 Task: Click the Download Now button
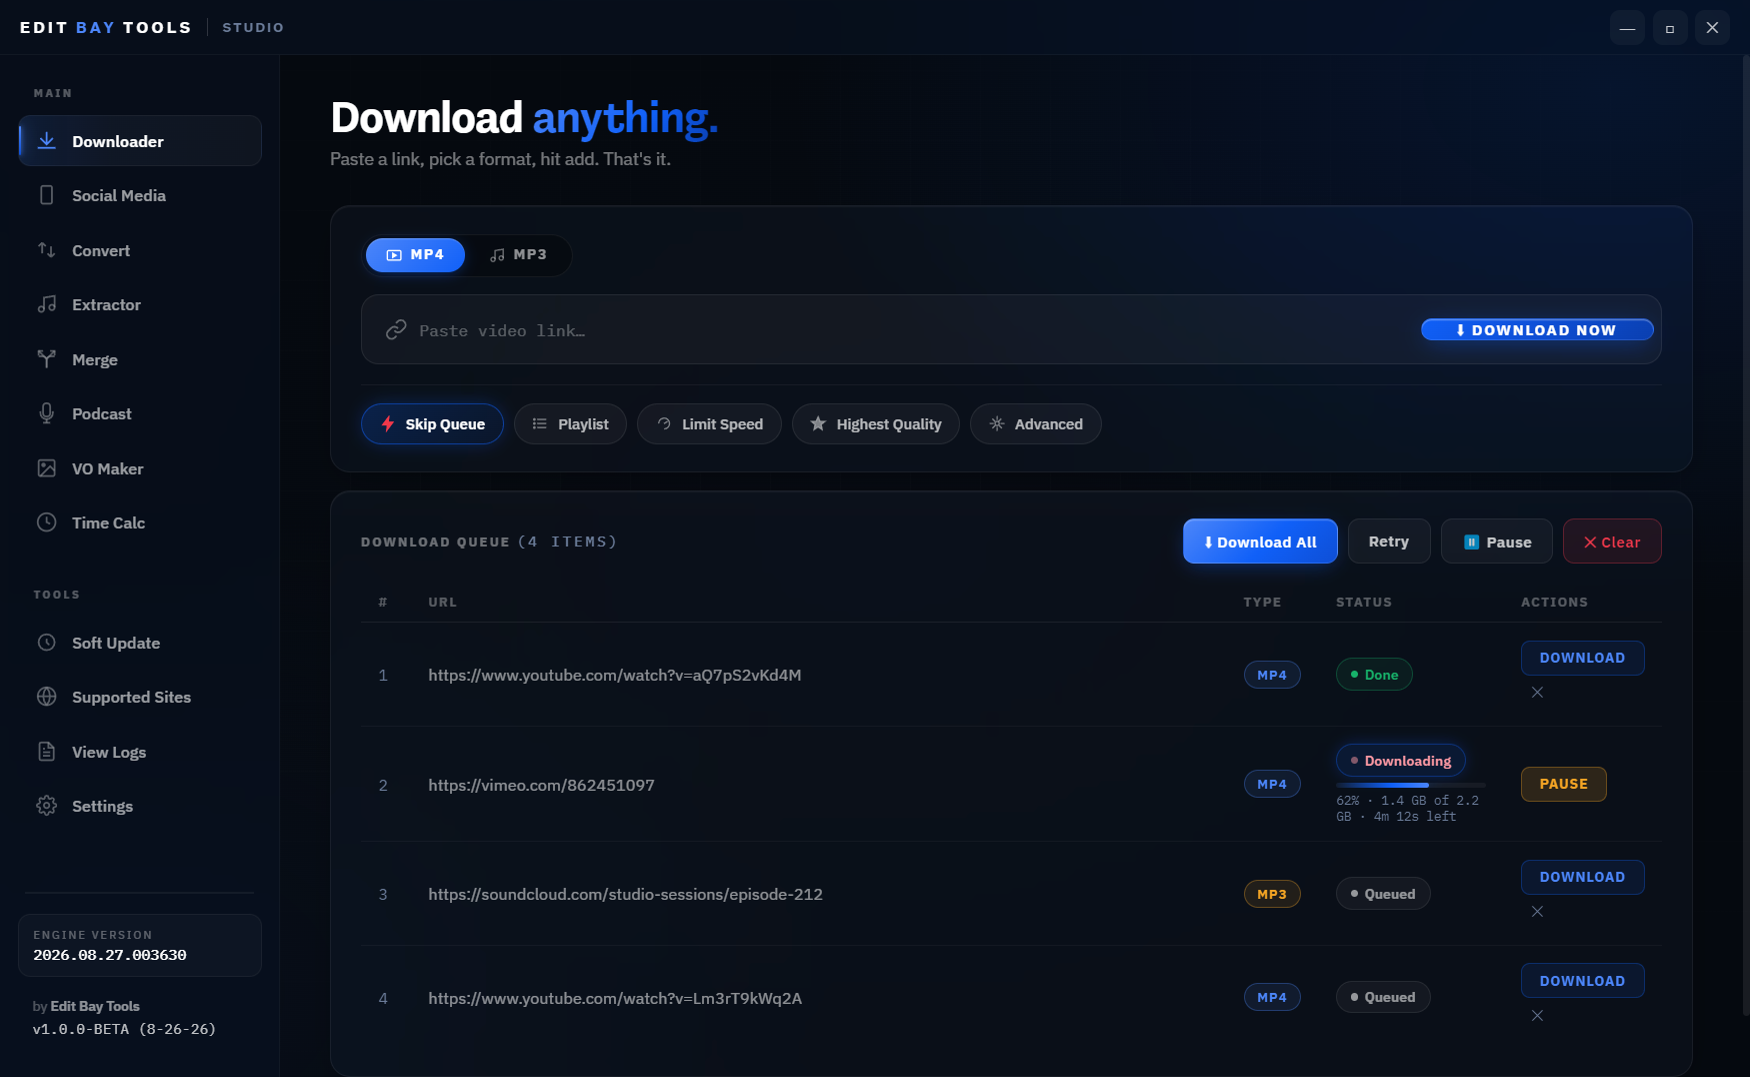(1537, 330)
